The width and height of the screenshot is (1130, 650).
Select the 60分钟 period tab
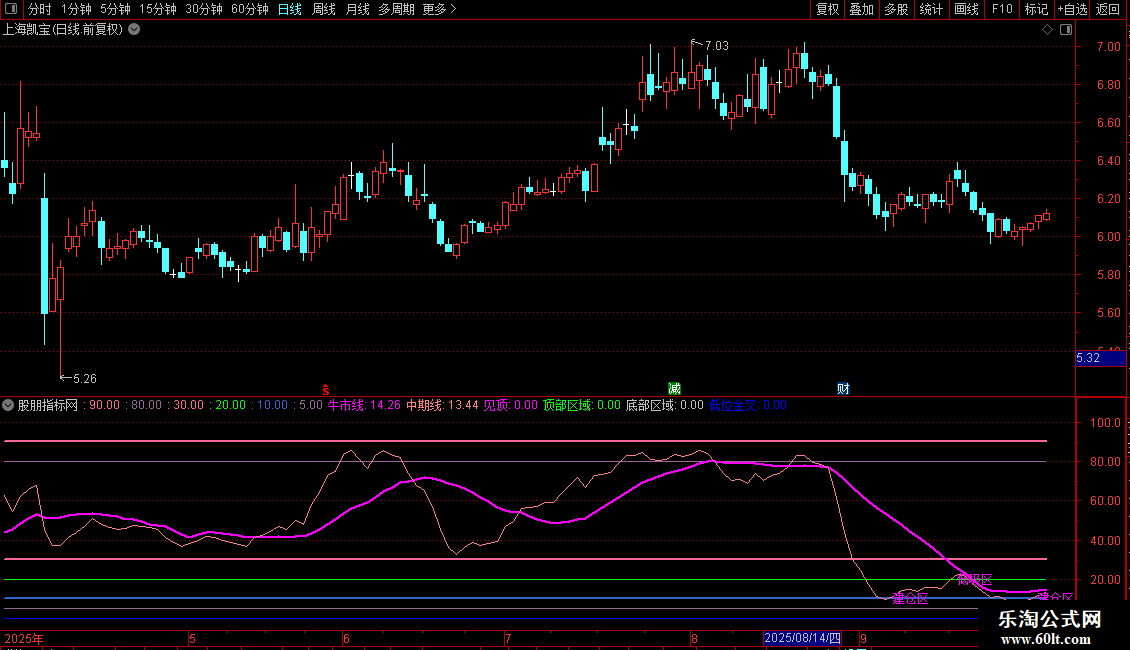click(249, 9)
